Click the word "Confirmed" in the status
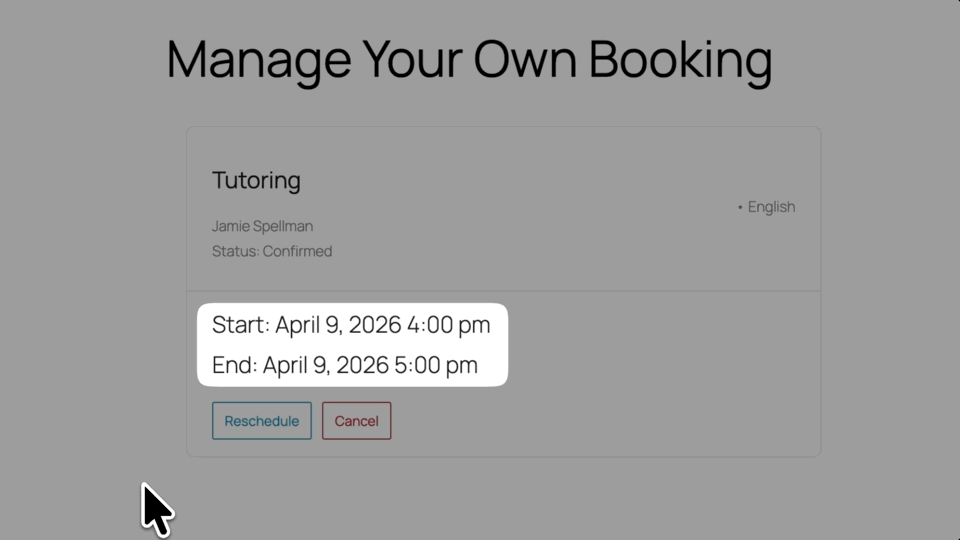 (297, 251)
